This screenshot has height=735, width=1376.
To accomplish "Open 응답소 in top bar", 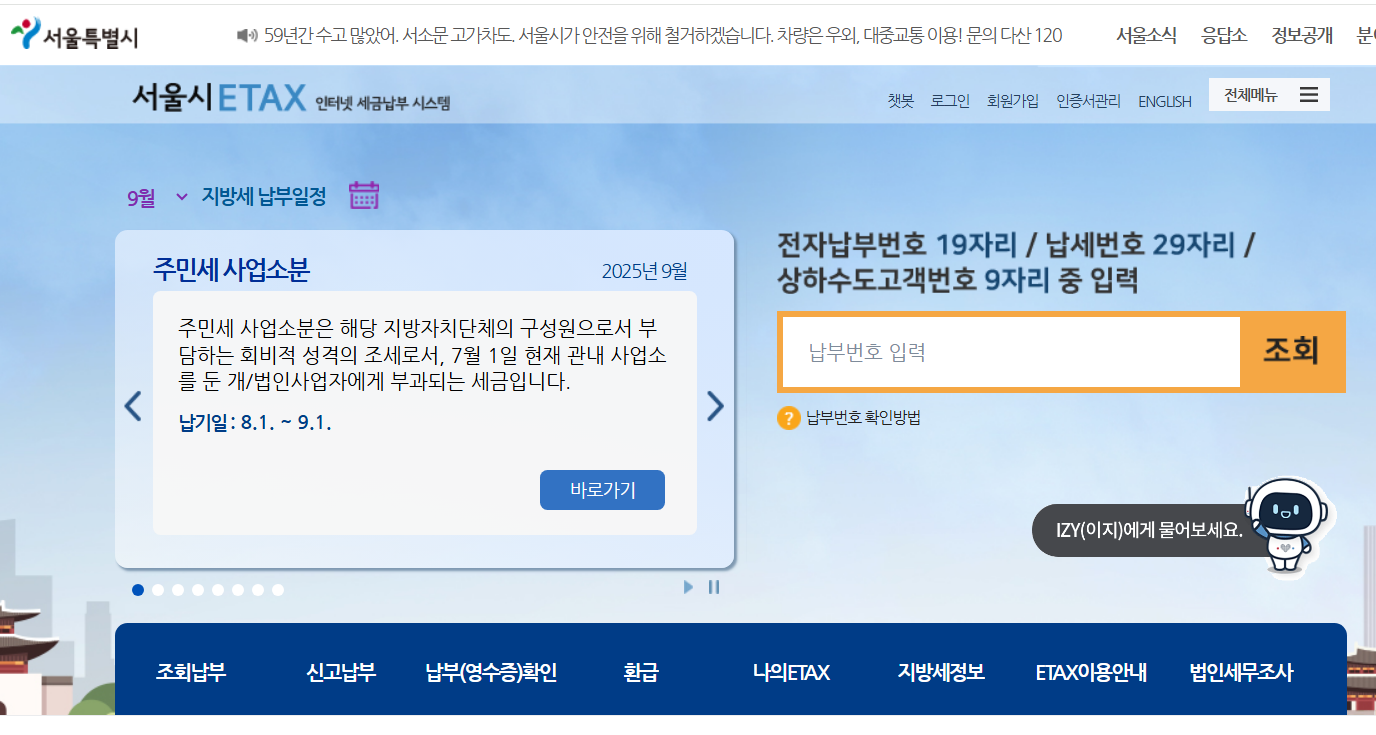I will (x=1224, y=36).
